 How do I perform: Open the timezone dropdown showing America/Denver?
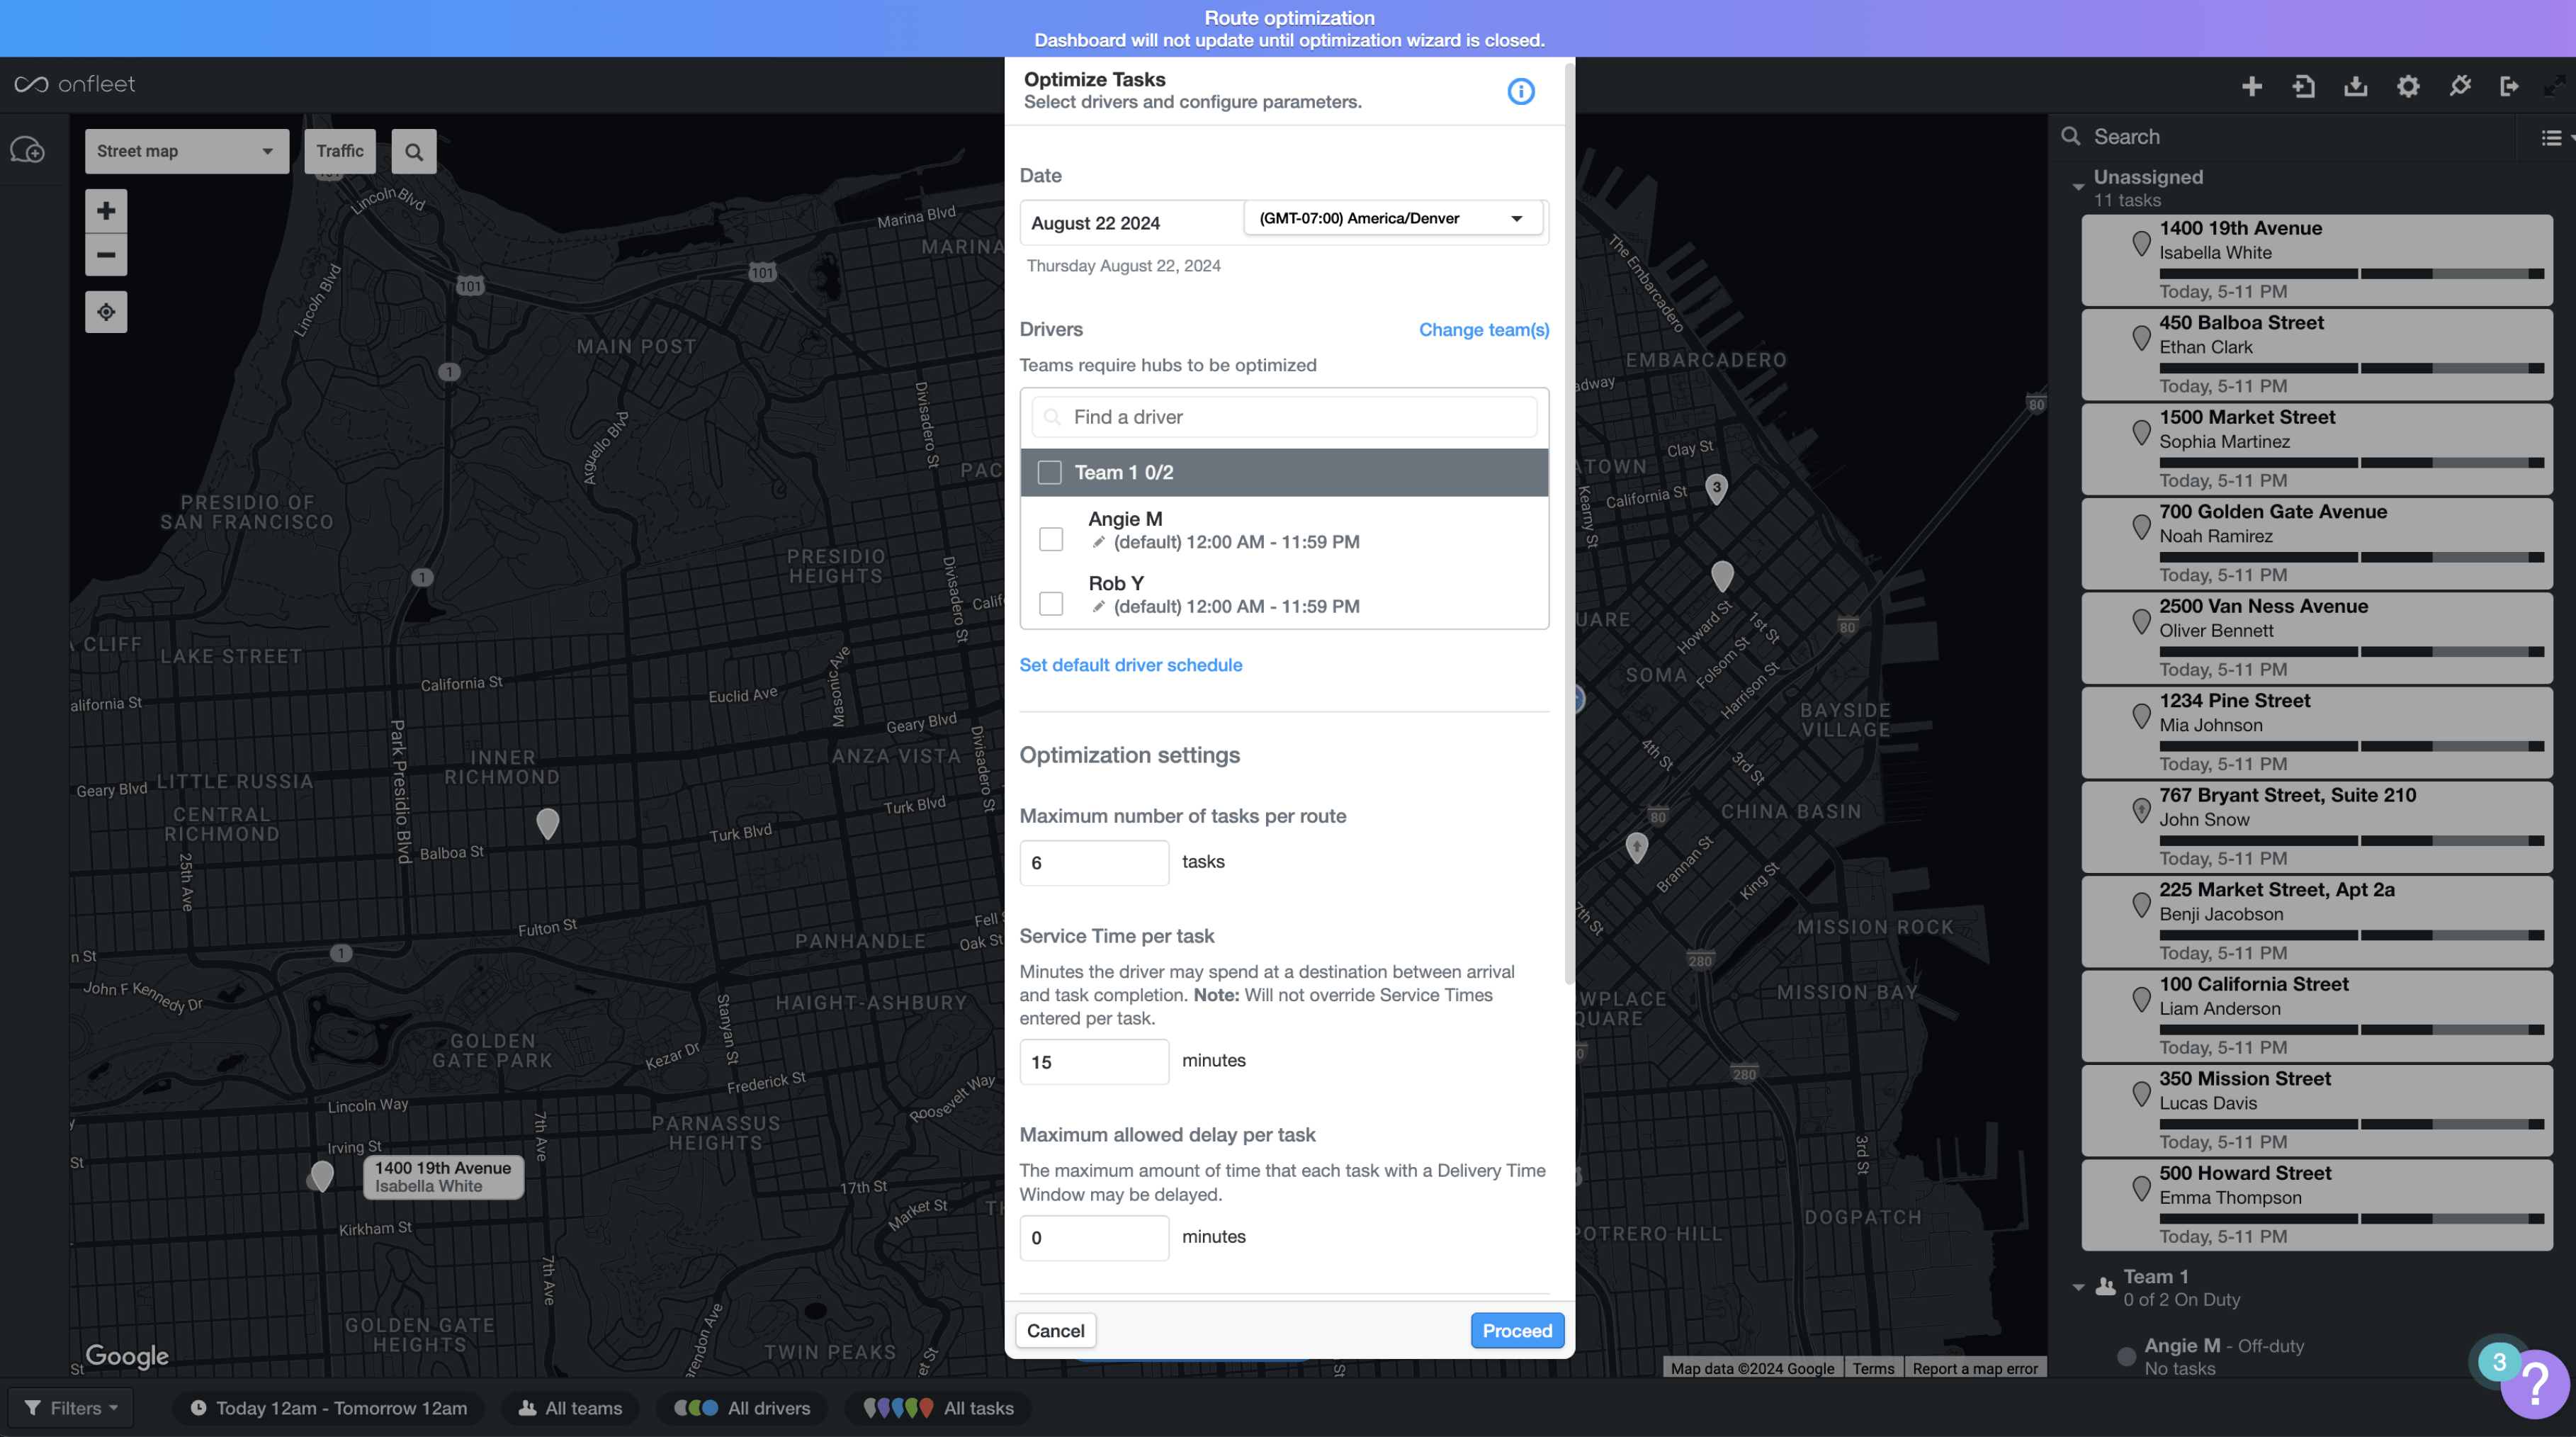pos(1393,218)
